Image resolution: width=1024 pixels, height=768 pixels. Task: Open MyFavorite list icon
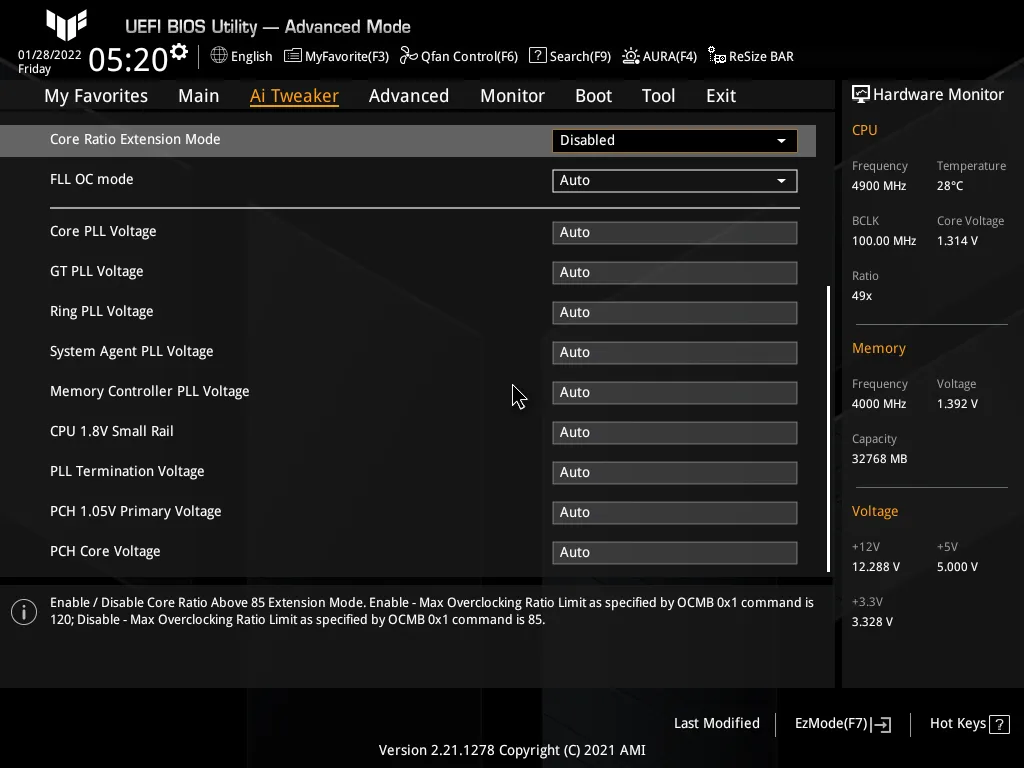coord(293,56)
